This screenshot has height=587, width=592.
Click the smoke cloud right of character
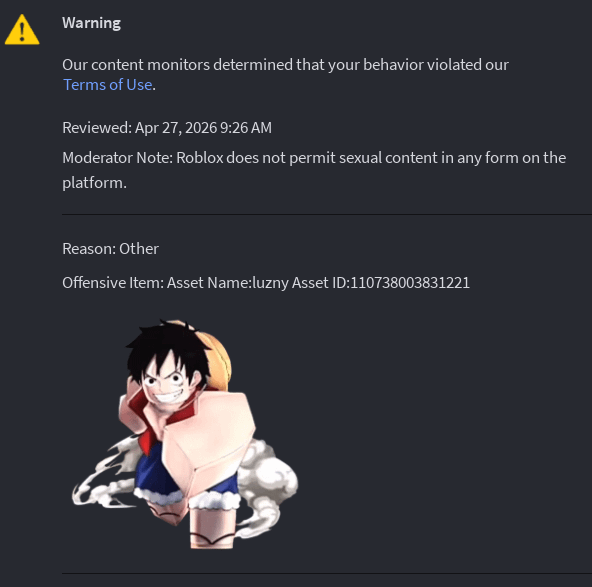[x=268, y=487]
